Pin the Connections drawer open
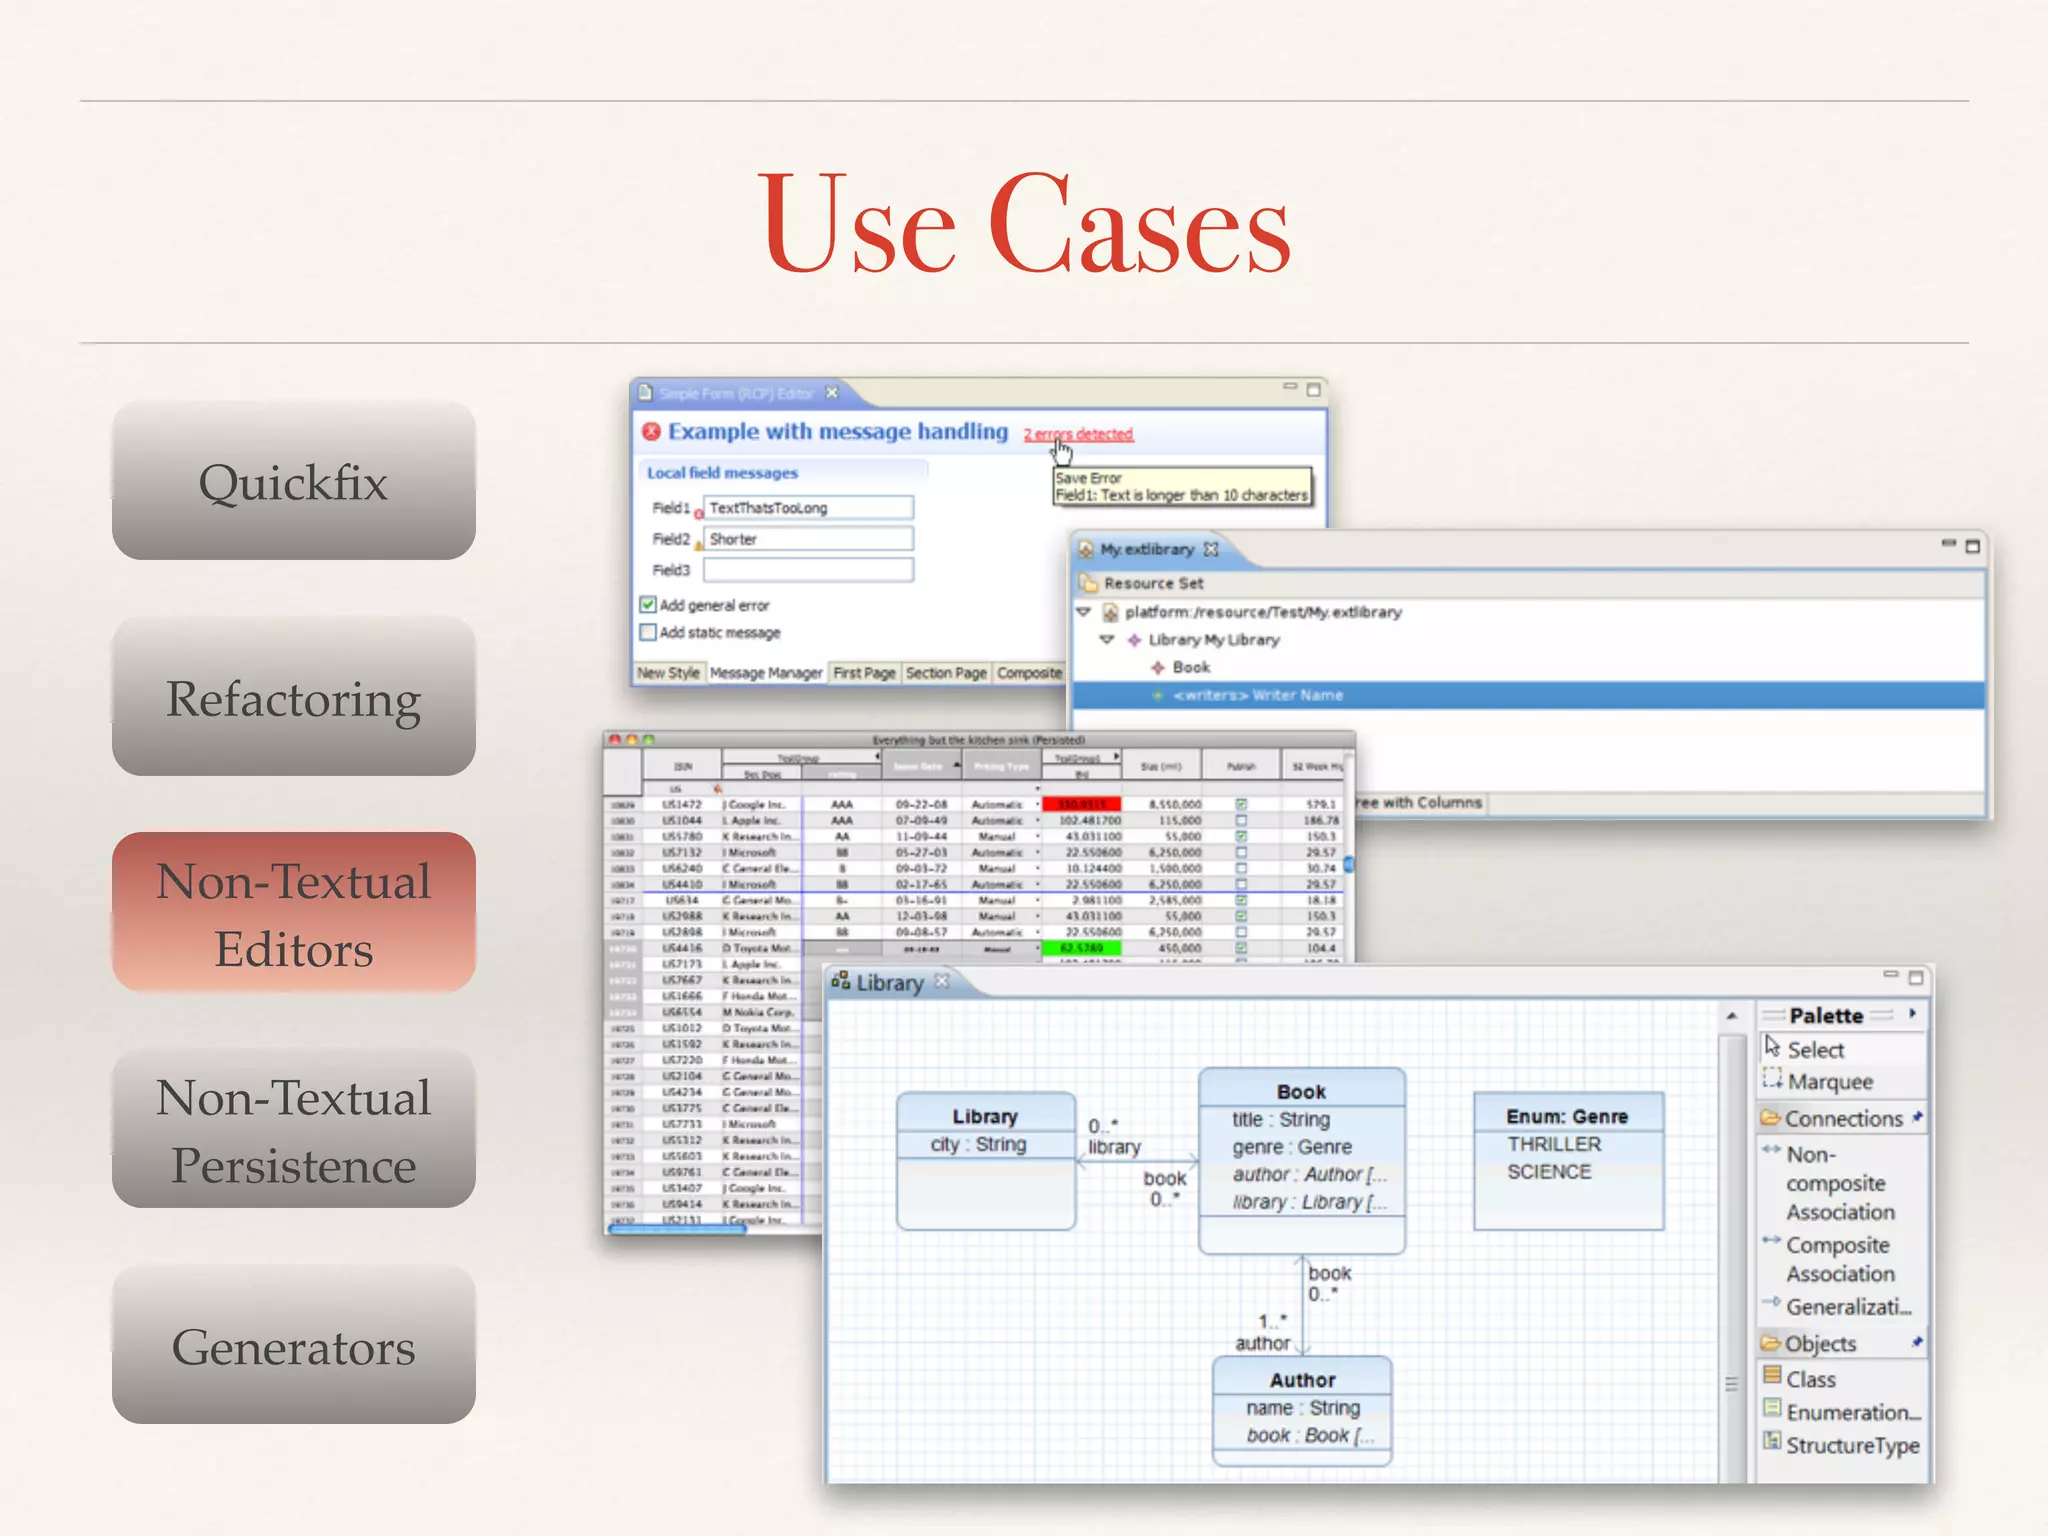 (1916, 1117)
